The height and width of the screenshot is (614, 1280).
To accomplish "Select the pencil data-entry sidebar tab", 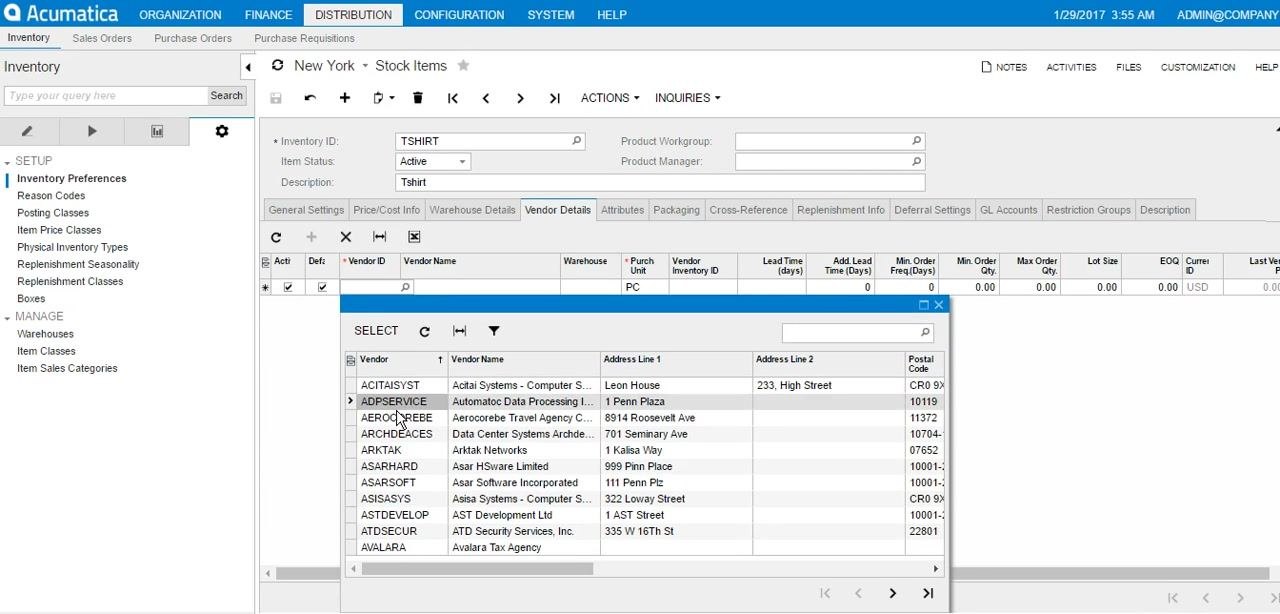I will 27,131.
